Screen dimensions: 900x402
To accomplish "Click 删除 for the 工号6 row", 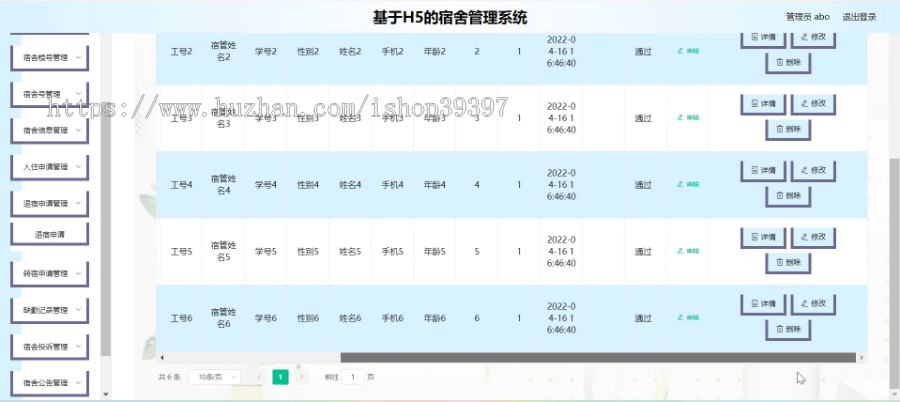I will 788,329.
